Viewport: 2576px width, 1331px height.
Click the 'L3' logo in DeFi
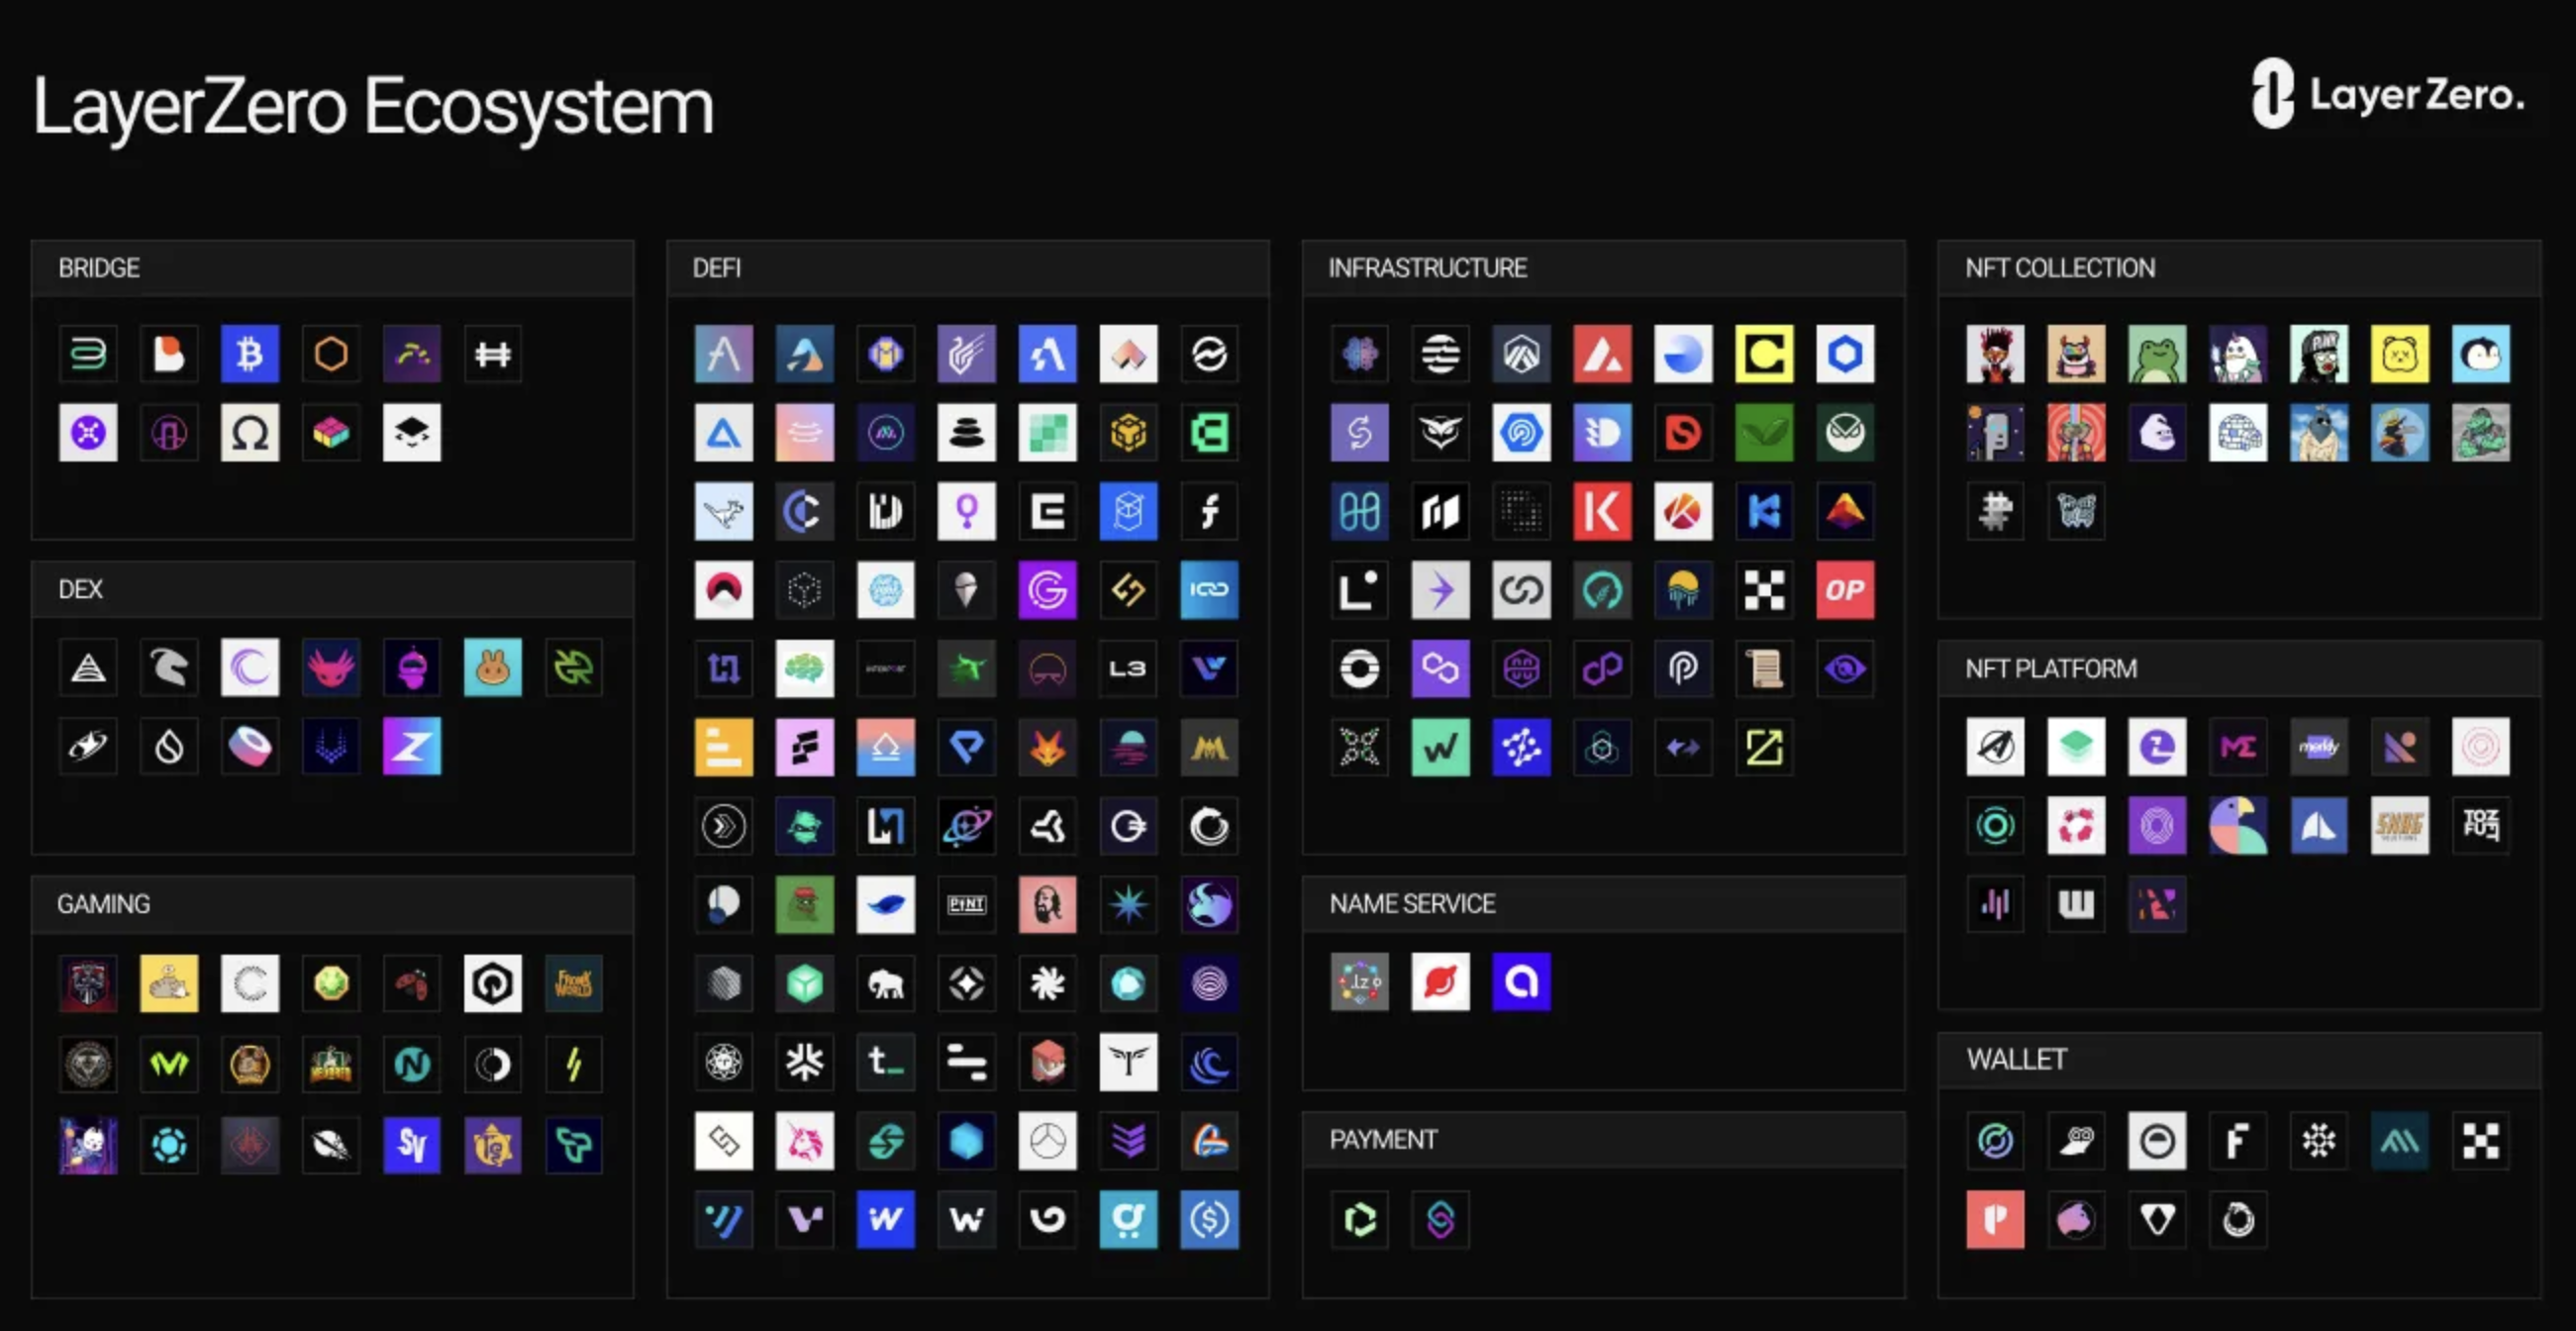1128,668
